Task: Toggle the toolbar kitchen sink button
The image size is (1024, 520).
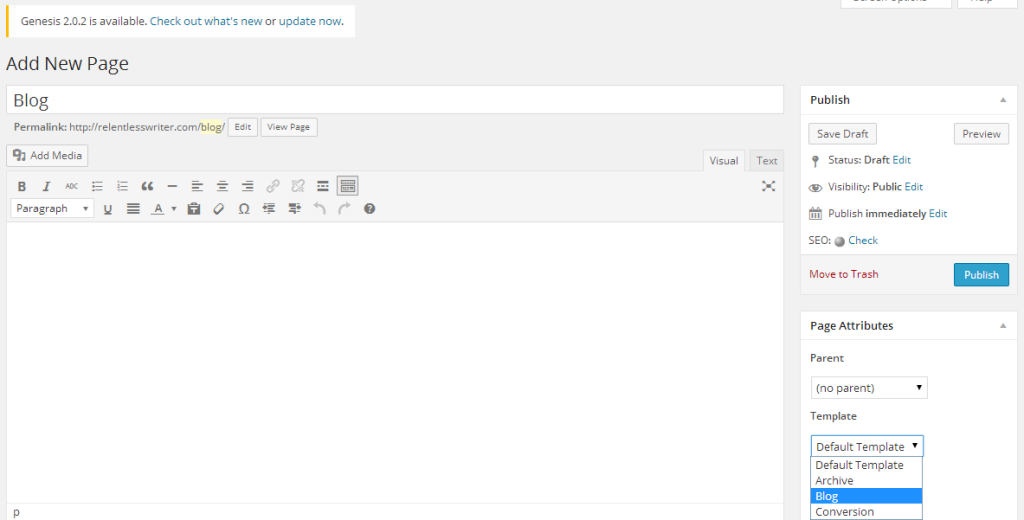Action: (347, 186)
